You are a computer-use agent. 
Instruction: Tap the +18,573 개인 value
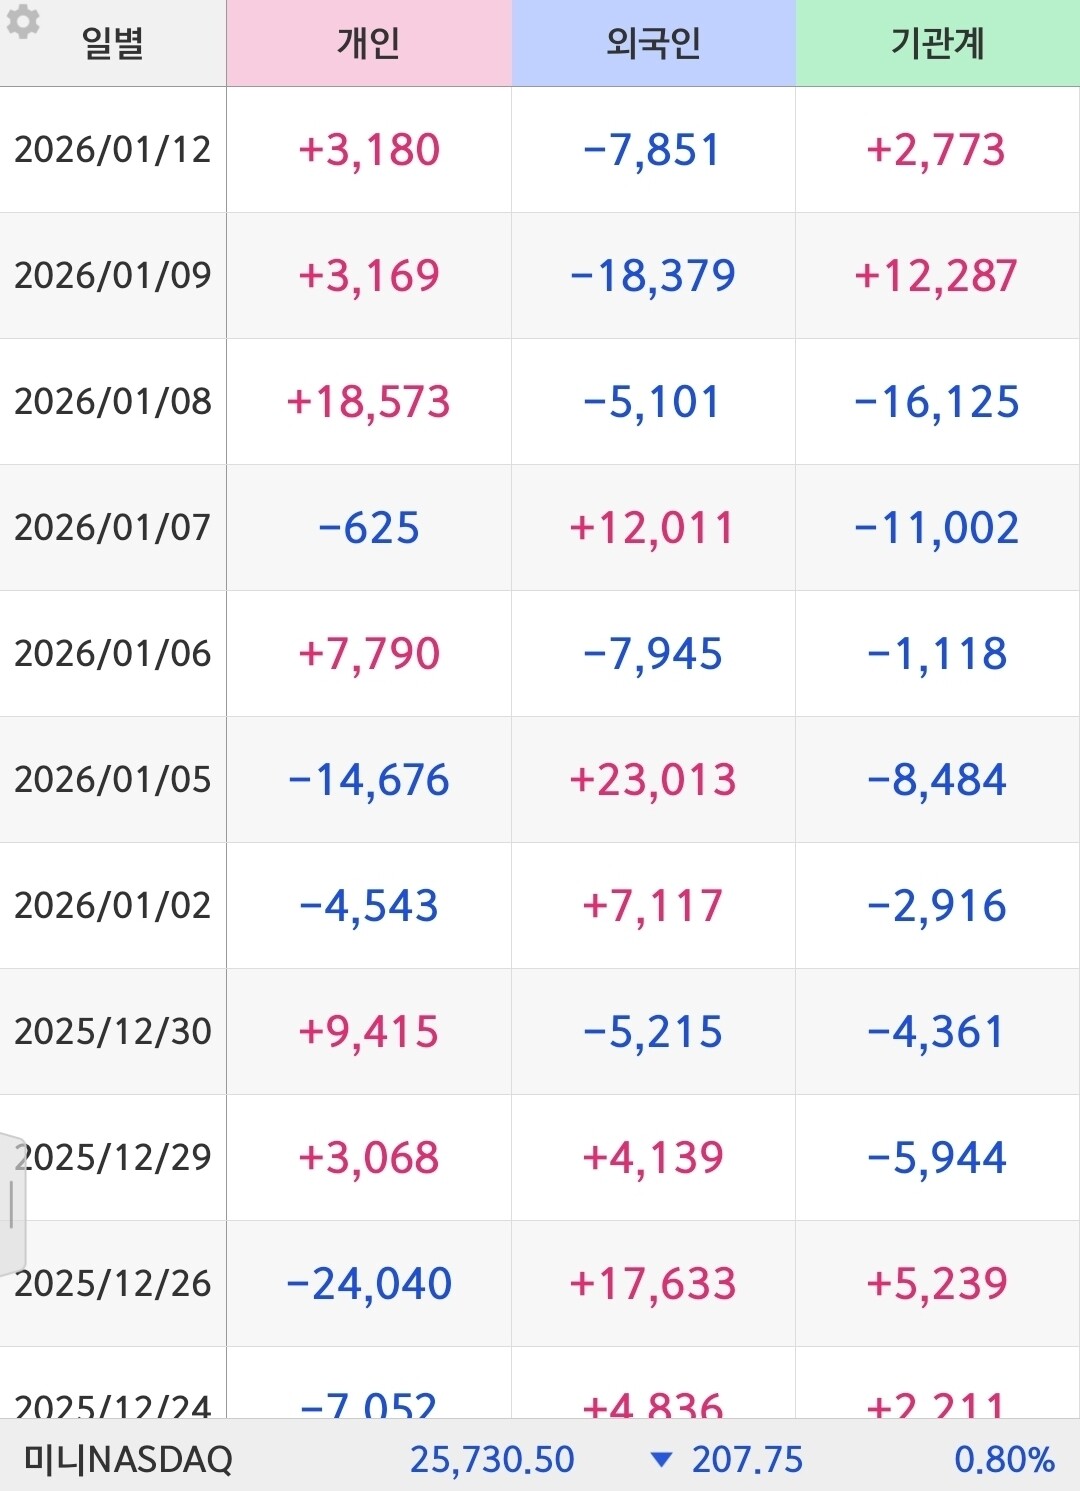(369, 402)
